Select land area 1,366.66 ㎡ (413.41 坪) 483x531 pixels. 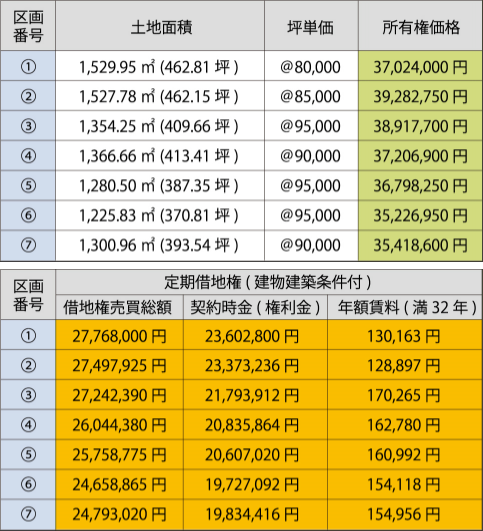(160, 155)
